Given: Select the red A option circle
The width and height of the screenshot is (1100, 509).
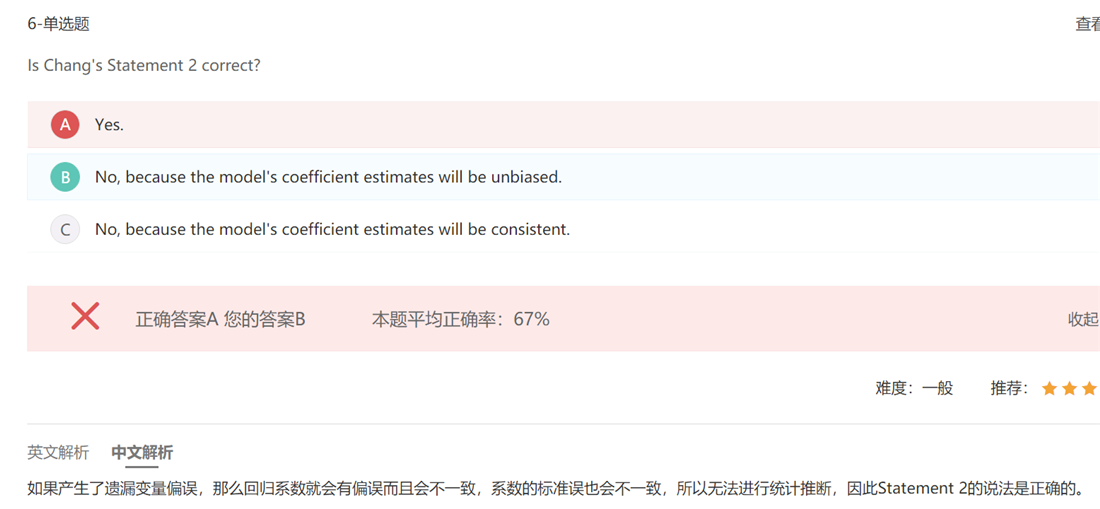Looking at the screenshot, I should [65, 125].
